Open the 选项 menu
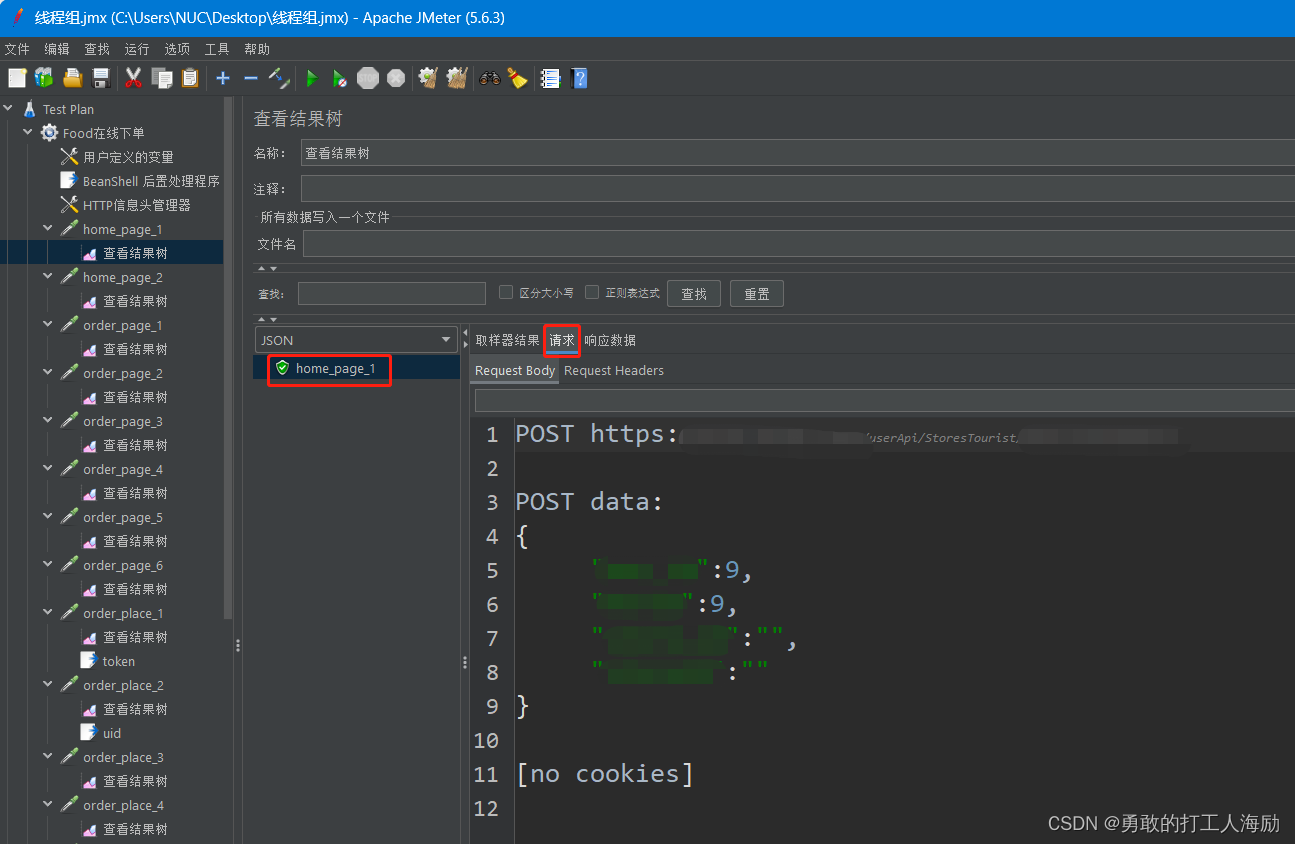 pyautogui.click(x=177, y=49)
